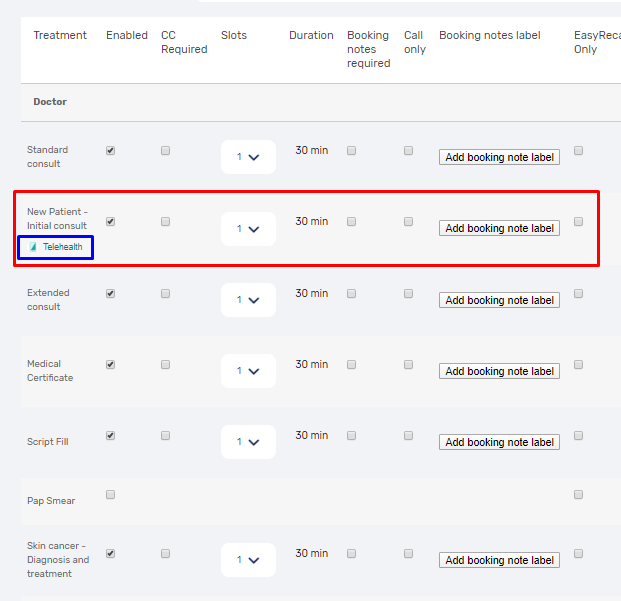Select the Doctor section heading
This screenshot has height=601, width=621.
tap(50, 102)
